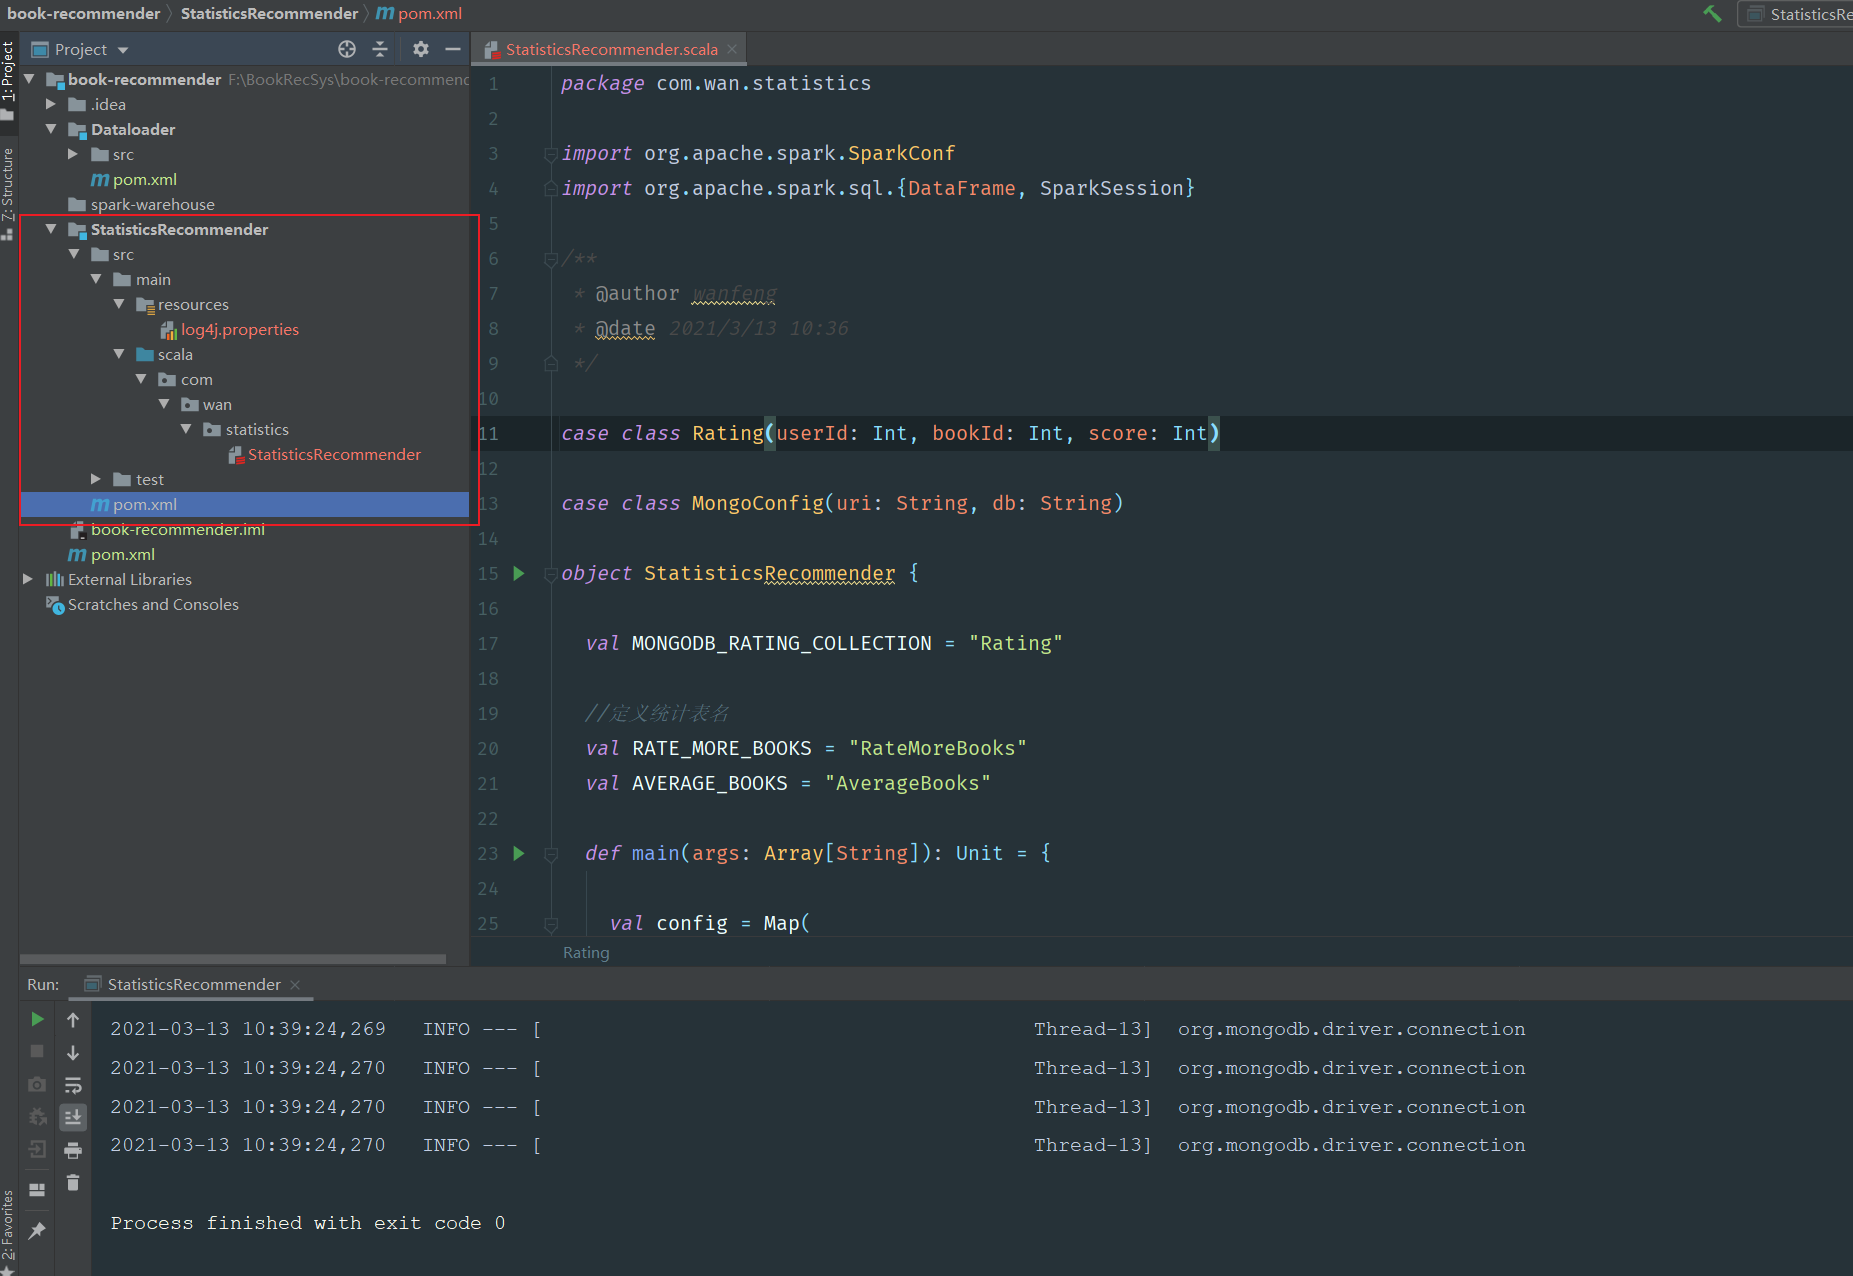Image resolution: width=1853 pixels, height=1276 pixels.
Task: Fold the doc comment at line 6
Action: point(550,259)
